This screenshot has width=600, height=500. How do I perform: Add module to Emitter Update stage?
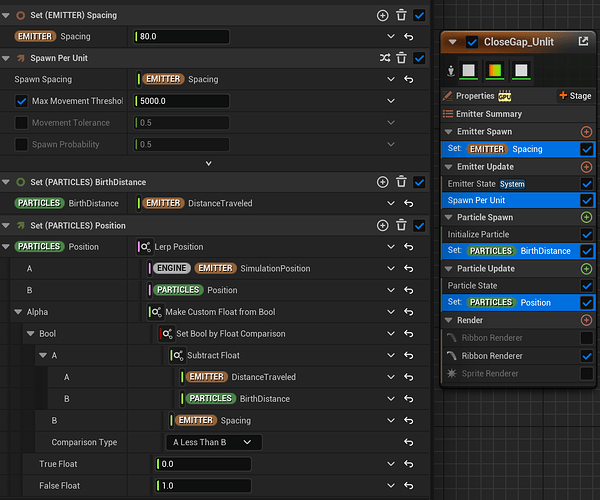[x=586, y=167]
